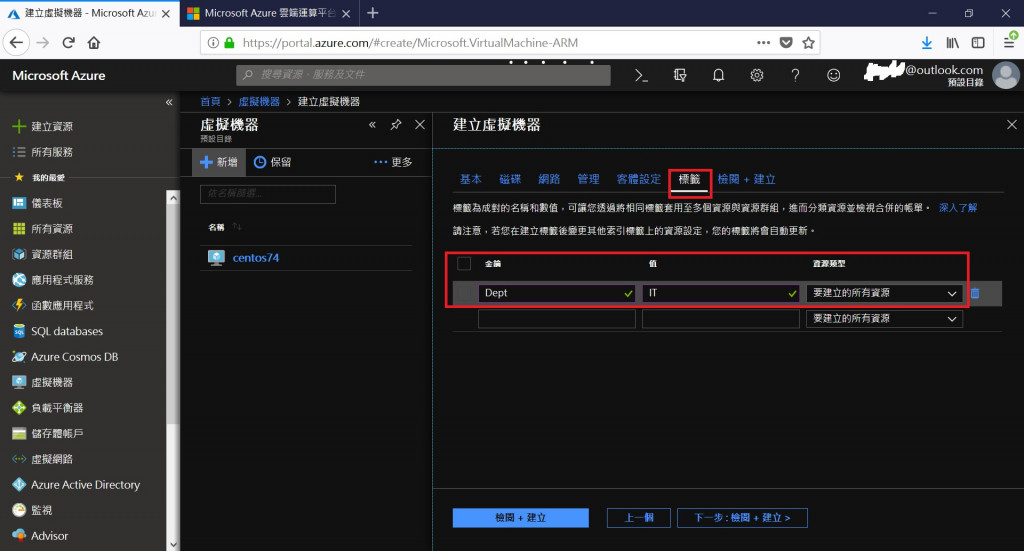Screen dimensions: 1024x551
Task: Click the name filter input box
Action: pos(268,194)
